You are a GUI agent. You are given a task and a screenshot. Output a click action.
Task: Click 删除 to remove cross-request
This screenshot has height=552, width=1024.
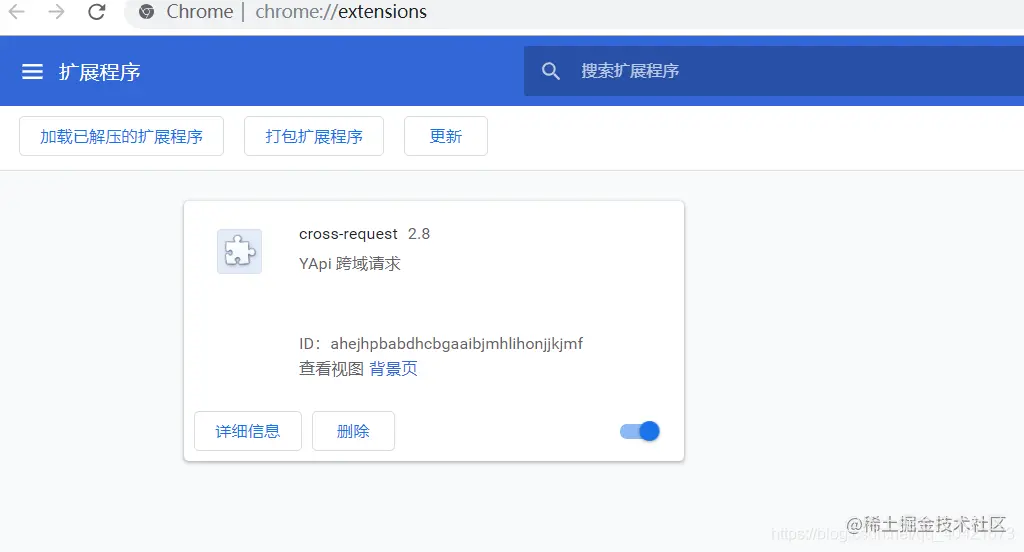353,431
